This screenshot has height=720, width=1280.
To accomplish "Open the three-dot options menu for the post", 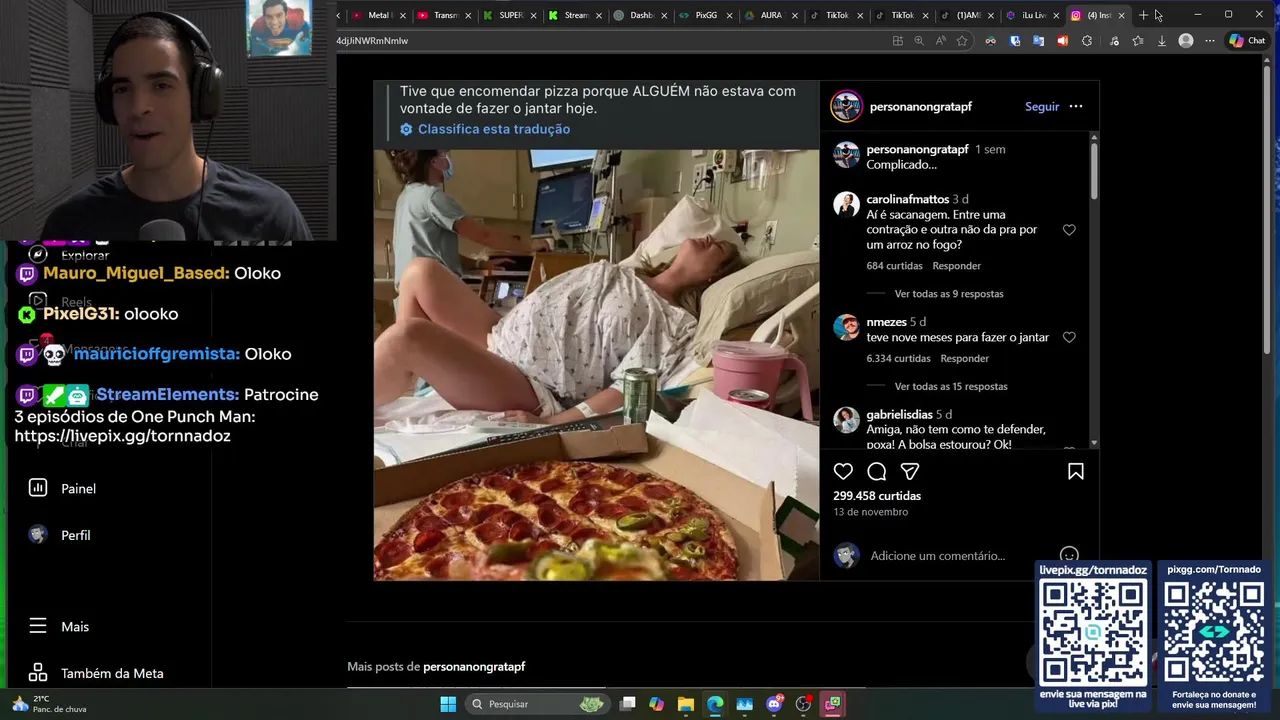I will tap(1076, 106).
